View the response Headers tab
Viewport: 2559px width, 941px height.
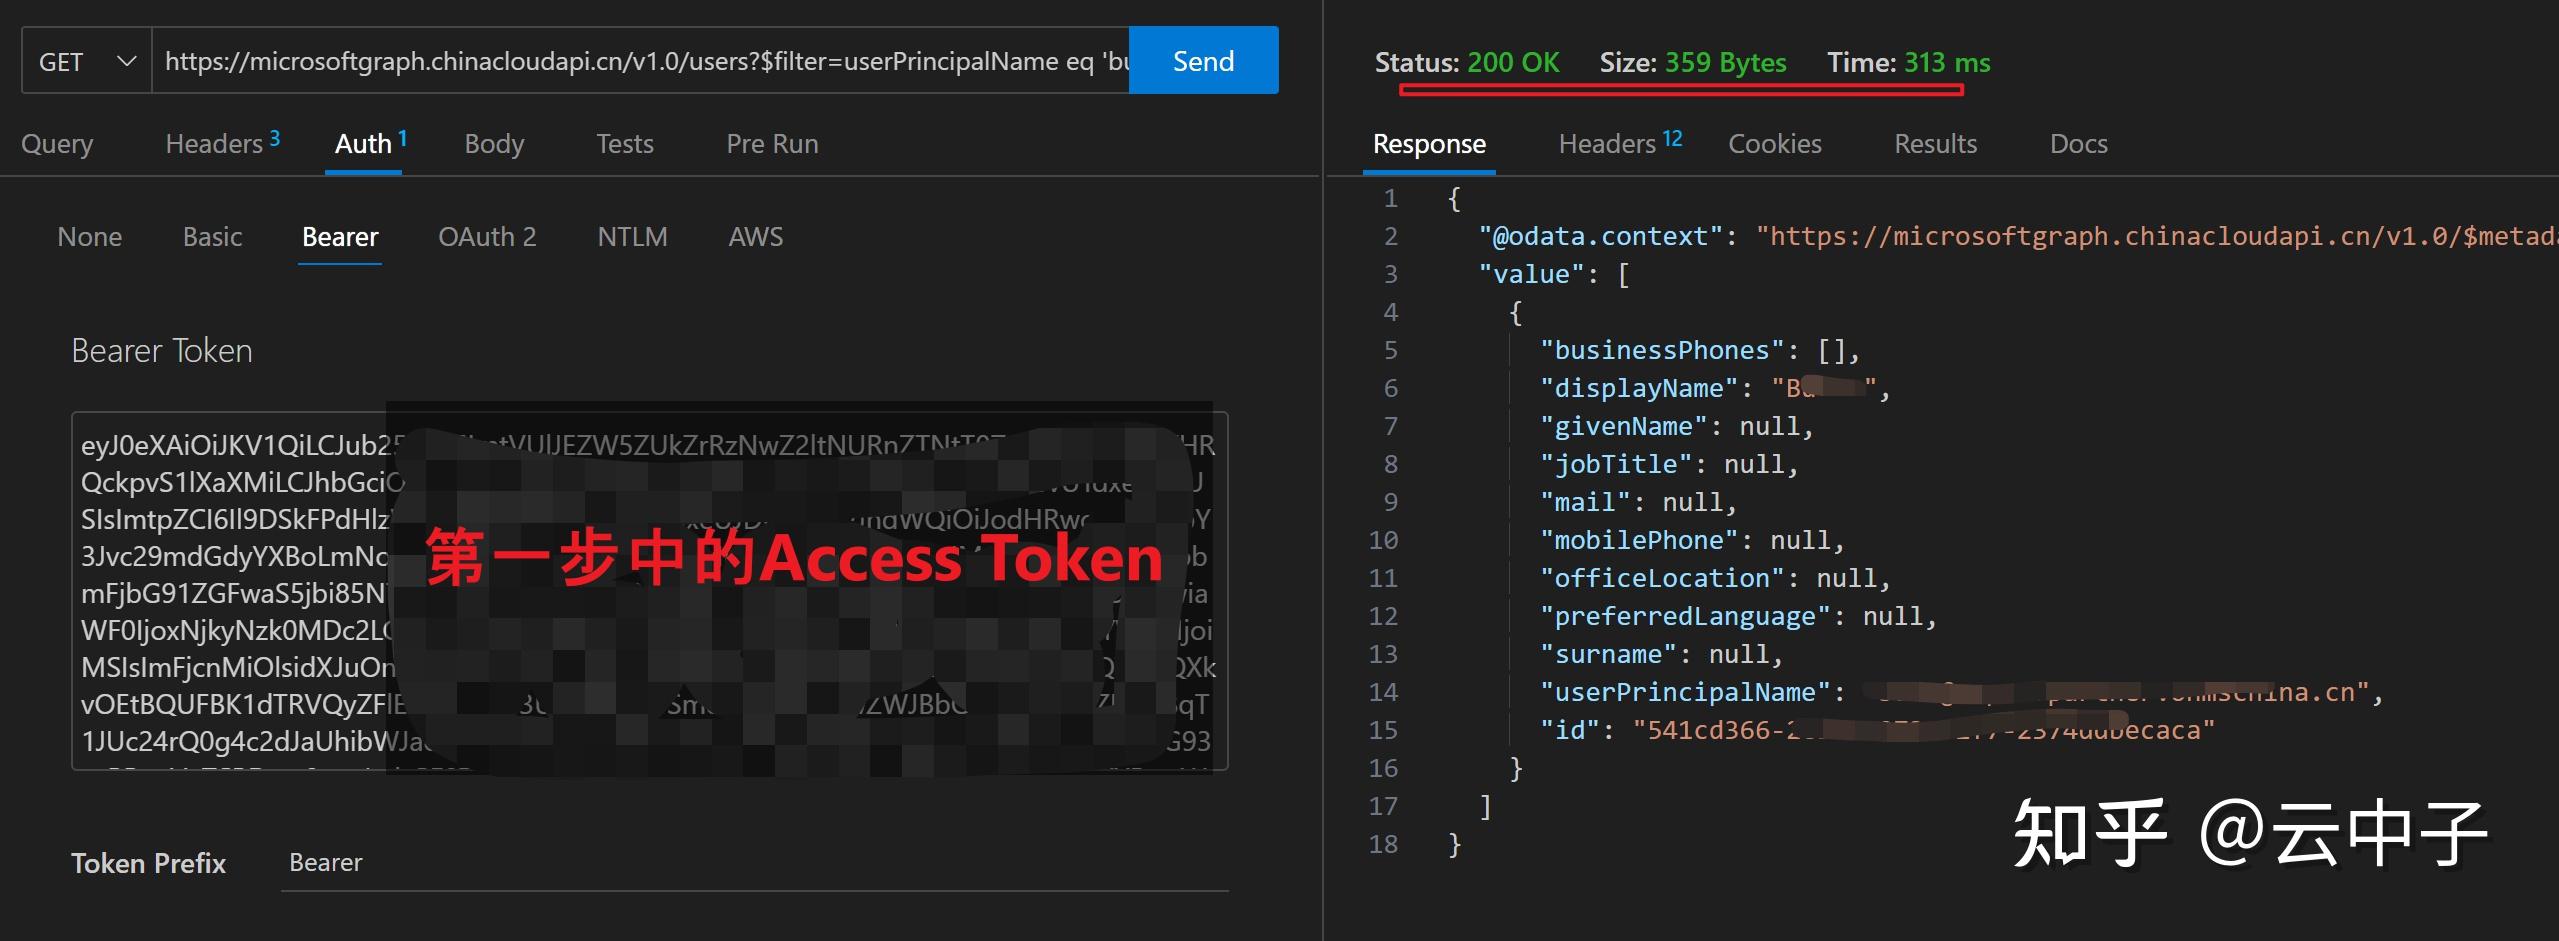[x=1606, y=144]
